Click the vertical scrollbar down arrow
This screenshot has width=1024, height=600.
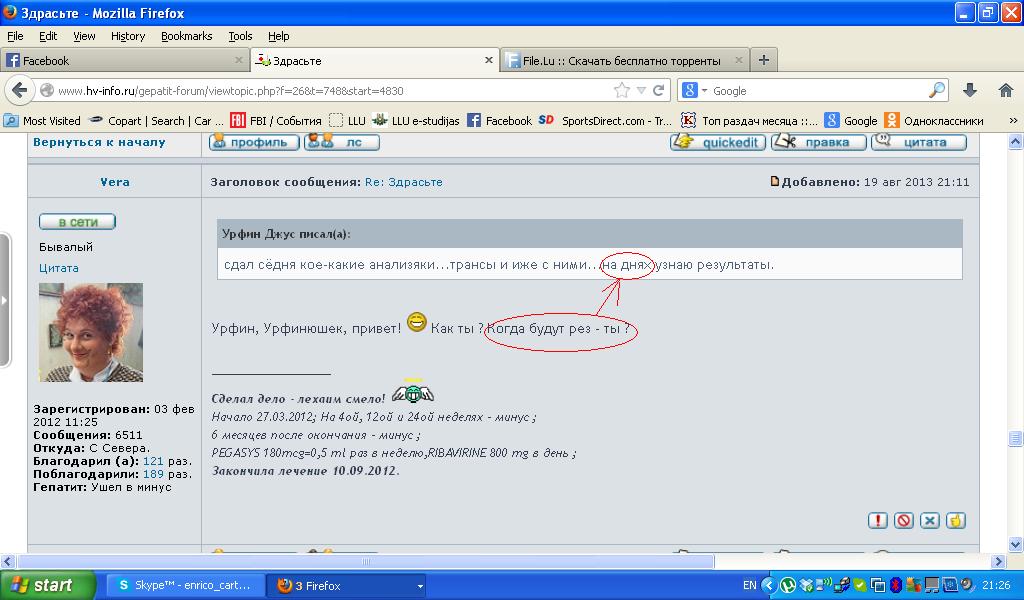[1016, 543]
